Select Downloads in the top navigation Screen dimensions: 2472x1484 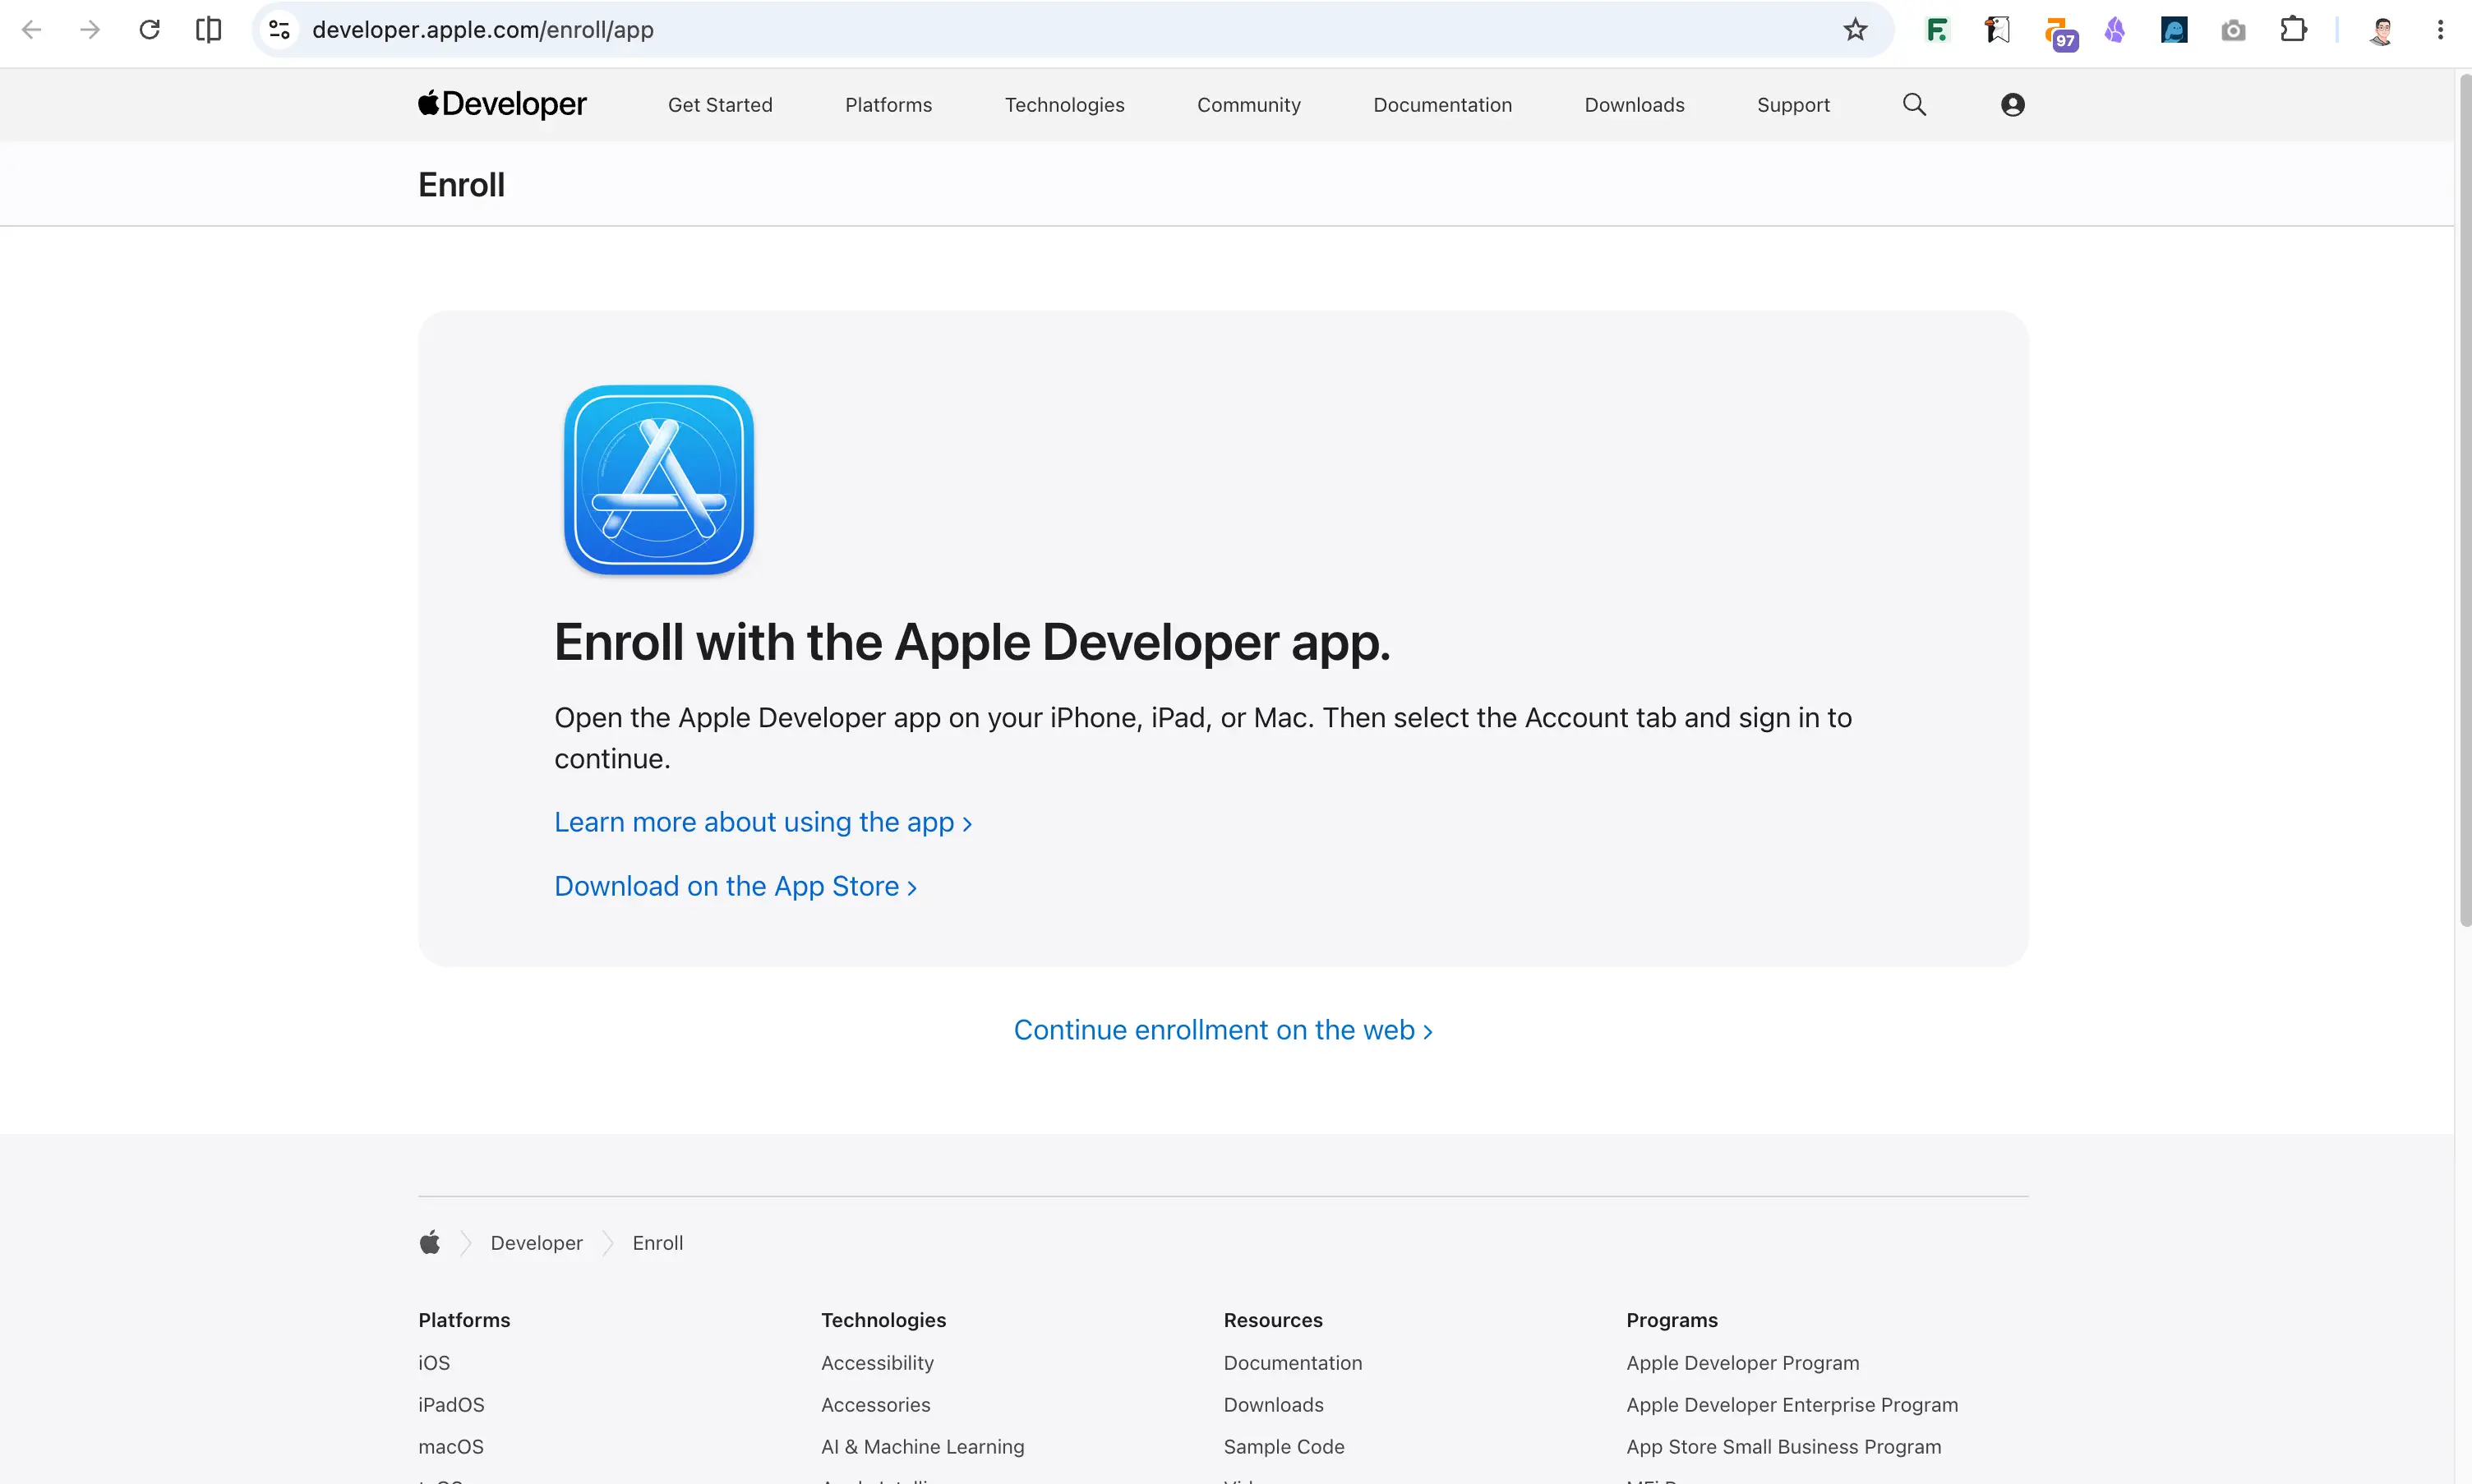1634,105
